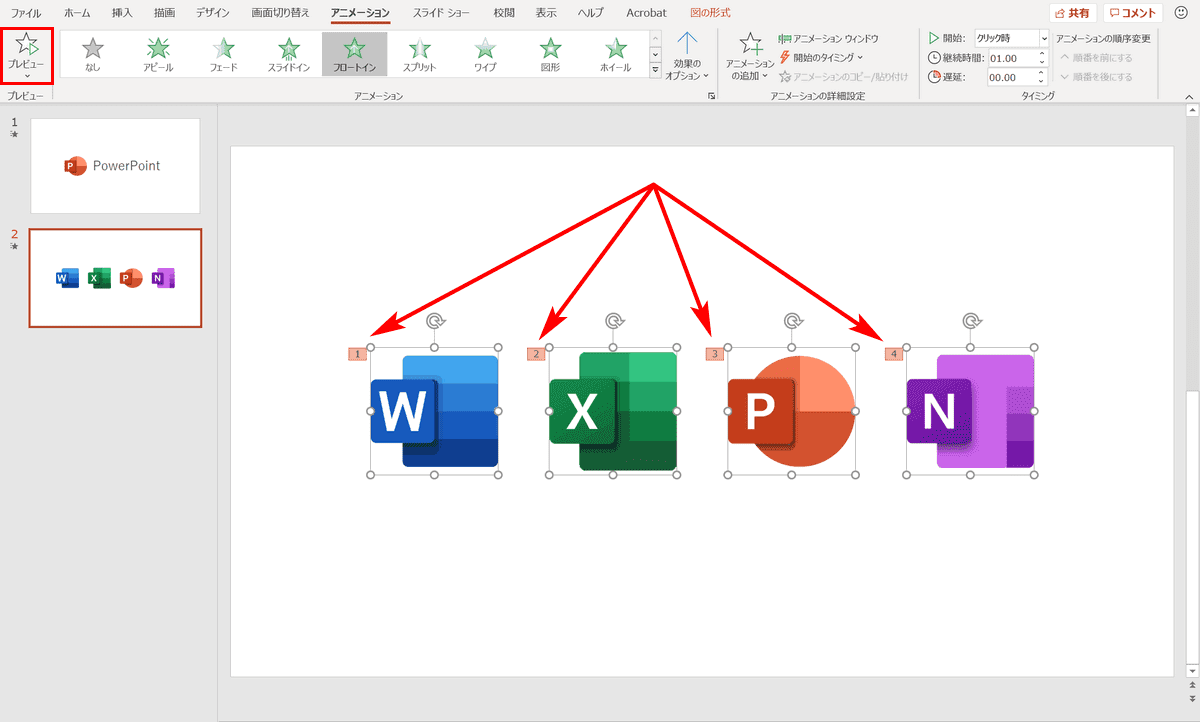This screenshot has height=722, width=1200.
Task: Expand the animation gallery with More arrow
Action: 655,70
